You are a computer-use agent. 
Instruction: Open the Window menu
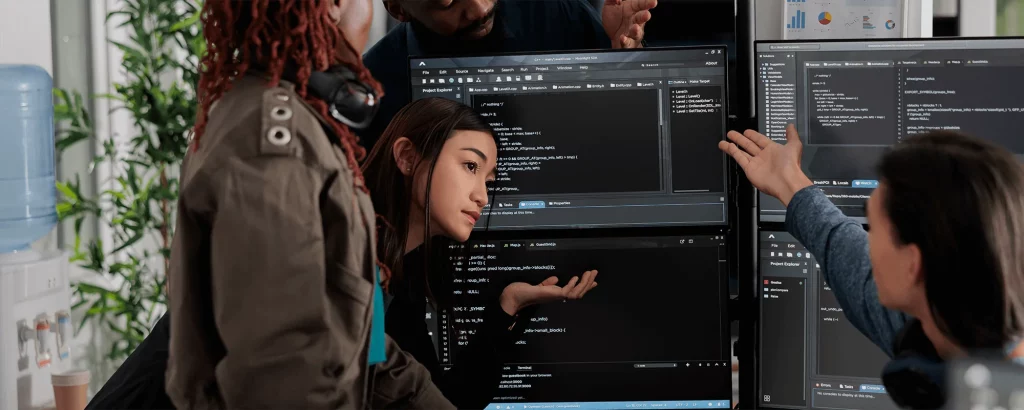pyautogui.click(x=564, y=68)
